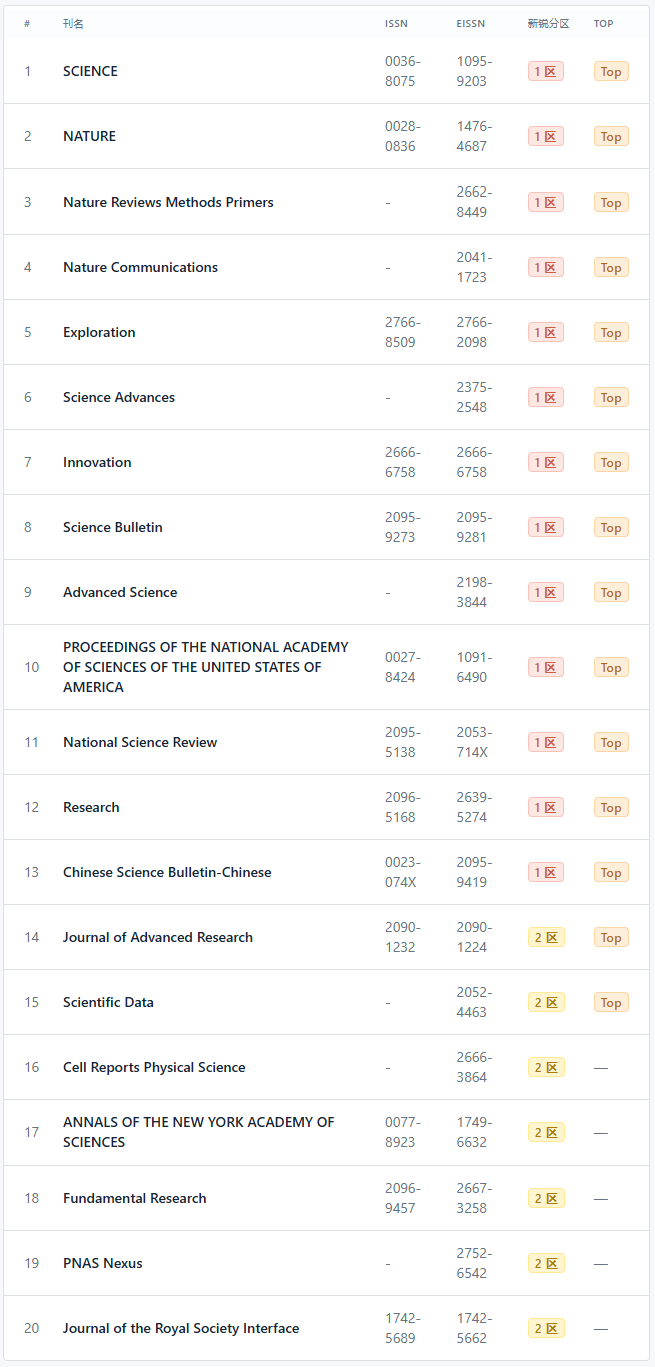Screen dimensions: 655x1367
Task: Open the SCIENCE journal entry
Action: point(90,71)
